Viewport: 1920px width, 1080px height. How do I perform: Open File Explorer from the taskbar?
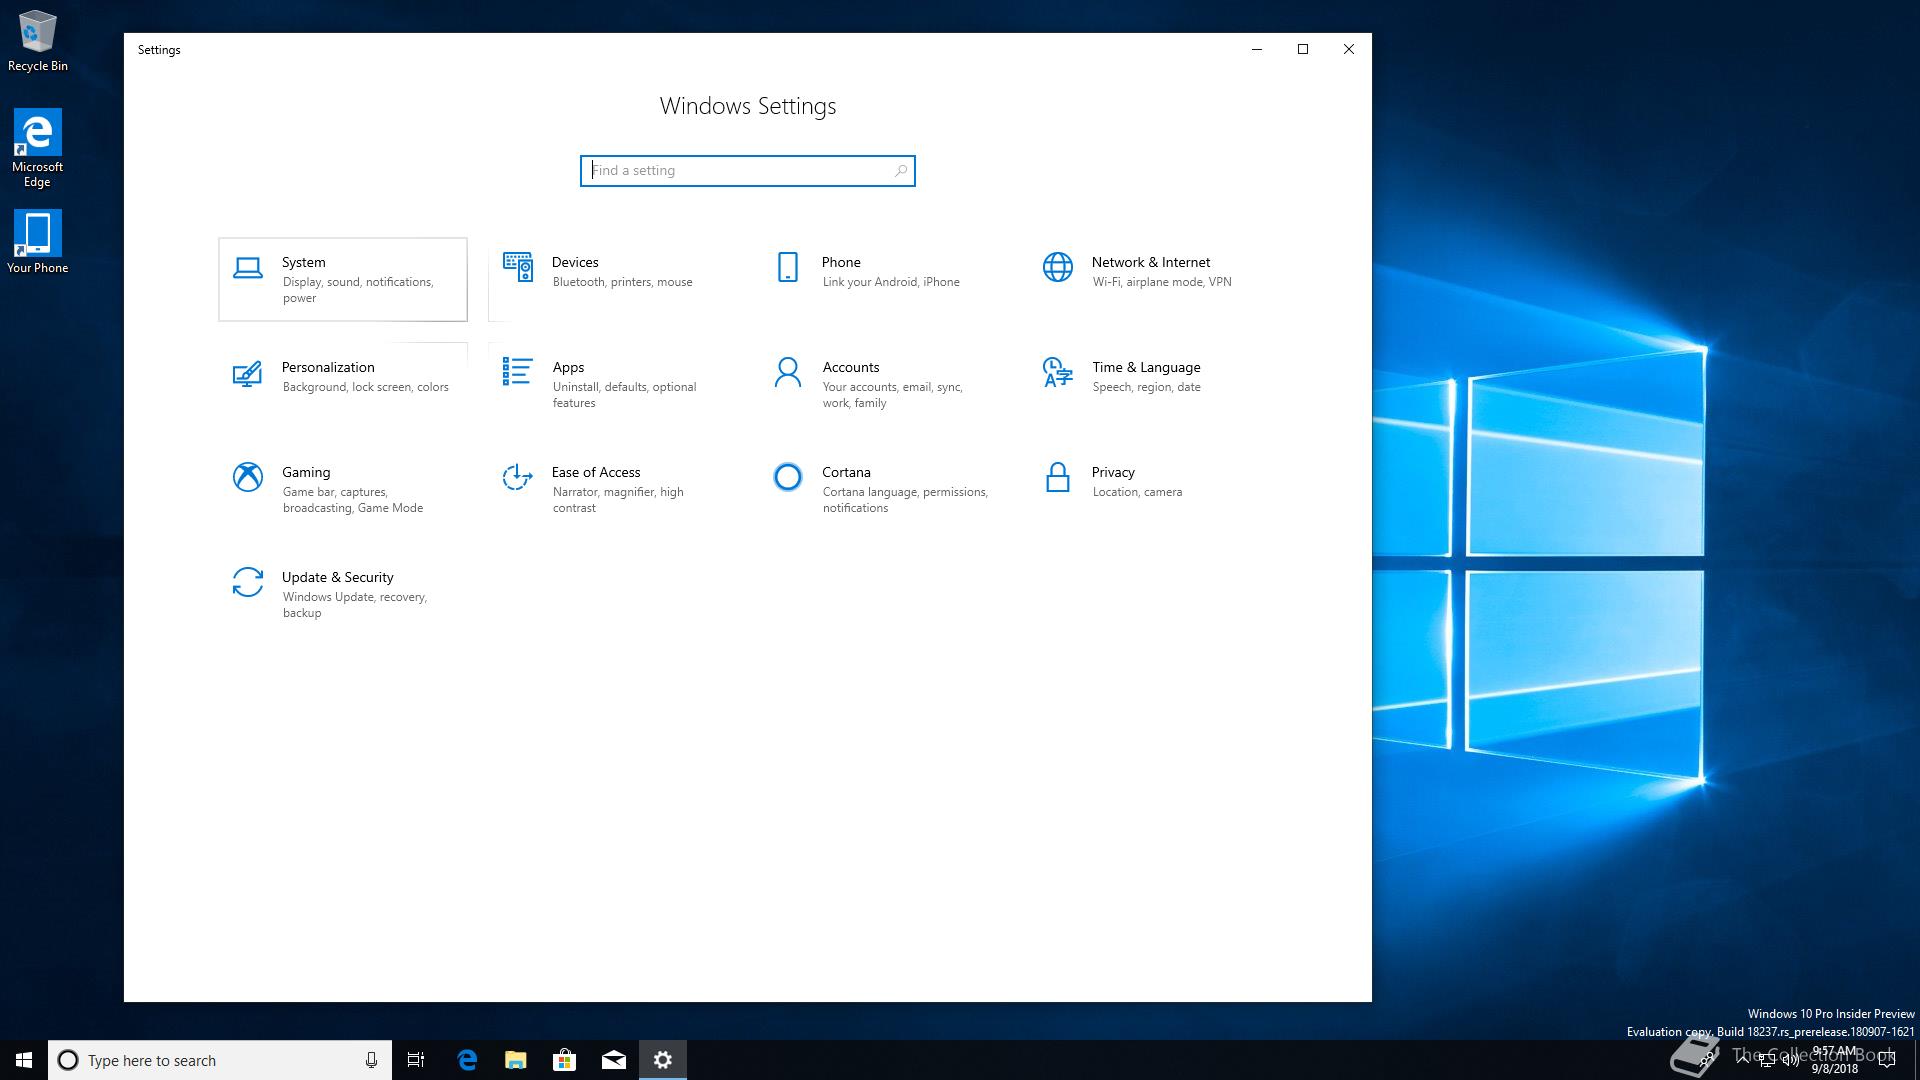pyautogui.click(x=516, y=1060)
